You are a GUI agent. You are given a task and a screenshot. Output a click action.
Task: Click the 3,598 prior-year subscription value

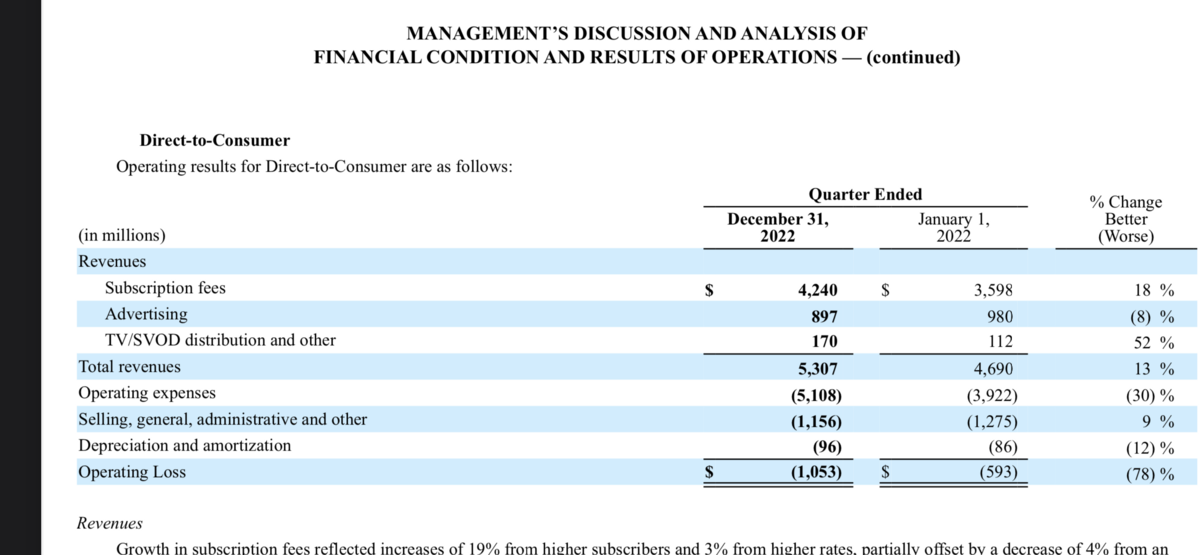pyautogui.click(x=993, y=290)
